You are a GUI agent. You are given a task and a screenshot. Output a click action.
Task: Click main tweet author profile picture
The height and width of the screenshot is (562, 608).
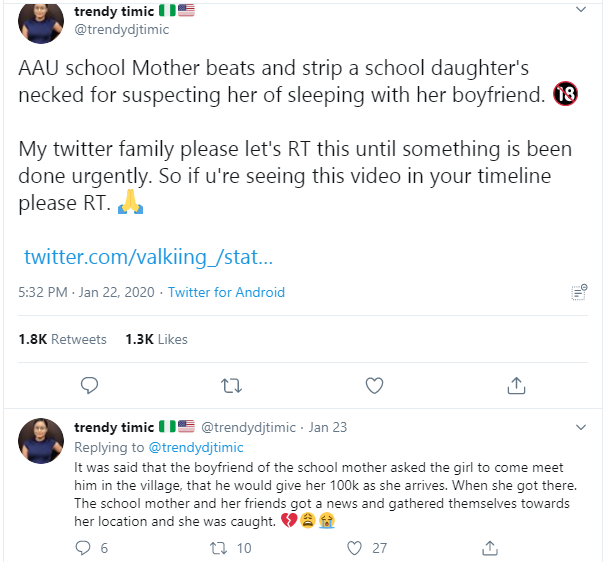42,22
